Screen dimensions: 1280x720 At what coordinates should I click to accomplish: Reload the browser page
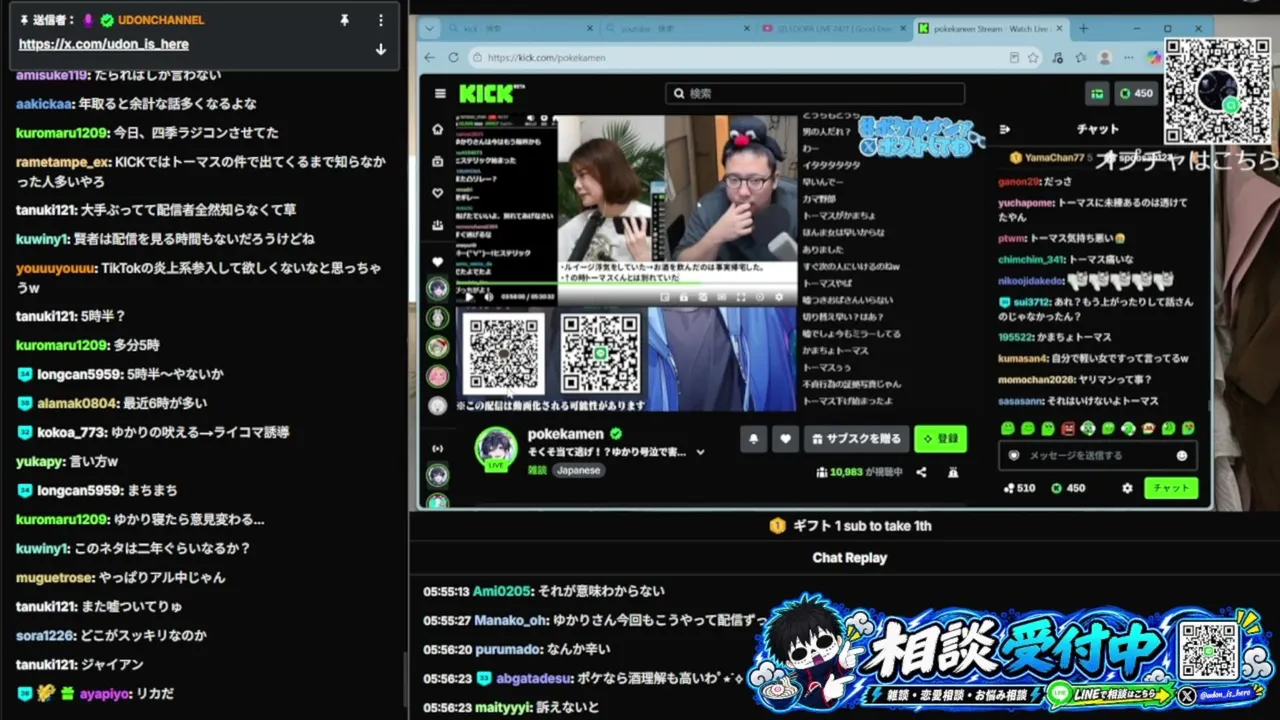pyautogui.click(x=453, y=58)
